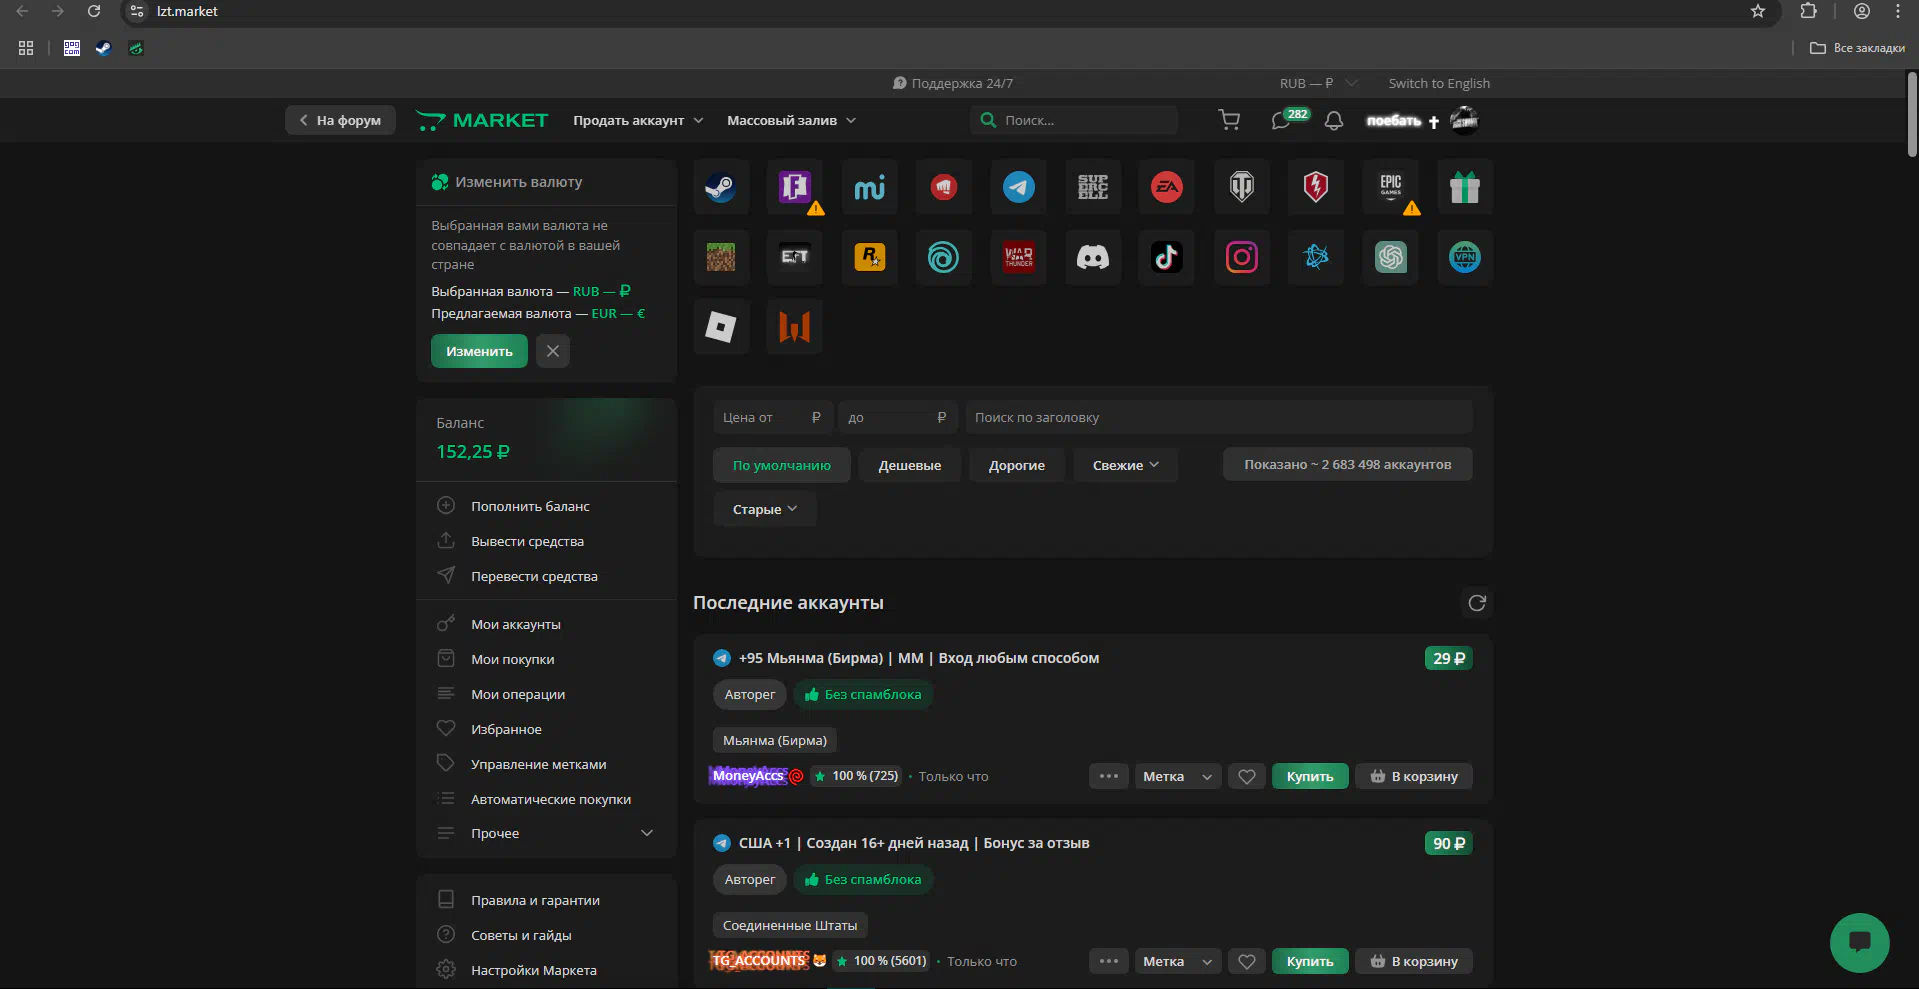Open the MoneyAccs seller profile

749,776
